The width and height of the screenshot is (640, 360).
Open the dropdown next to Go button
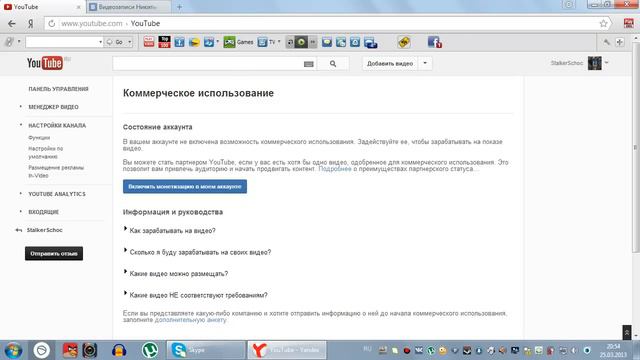click(x=130, y=42)
